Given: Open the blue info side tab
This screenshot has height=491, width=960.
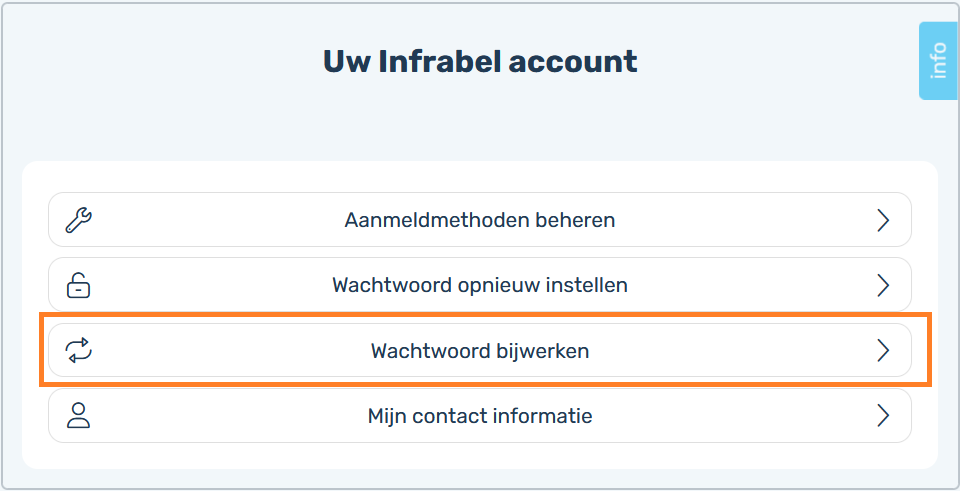Looking at the screenshot, I should pyautogui.click(x=939, y=61).
